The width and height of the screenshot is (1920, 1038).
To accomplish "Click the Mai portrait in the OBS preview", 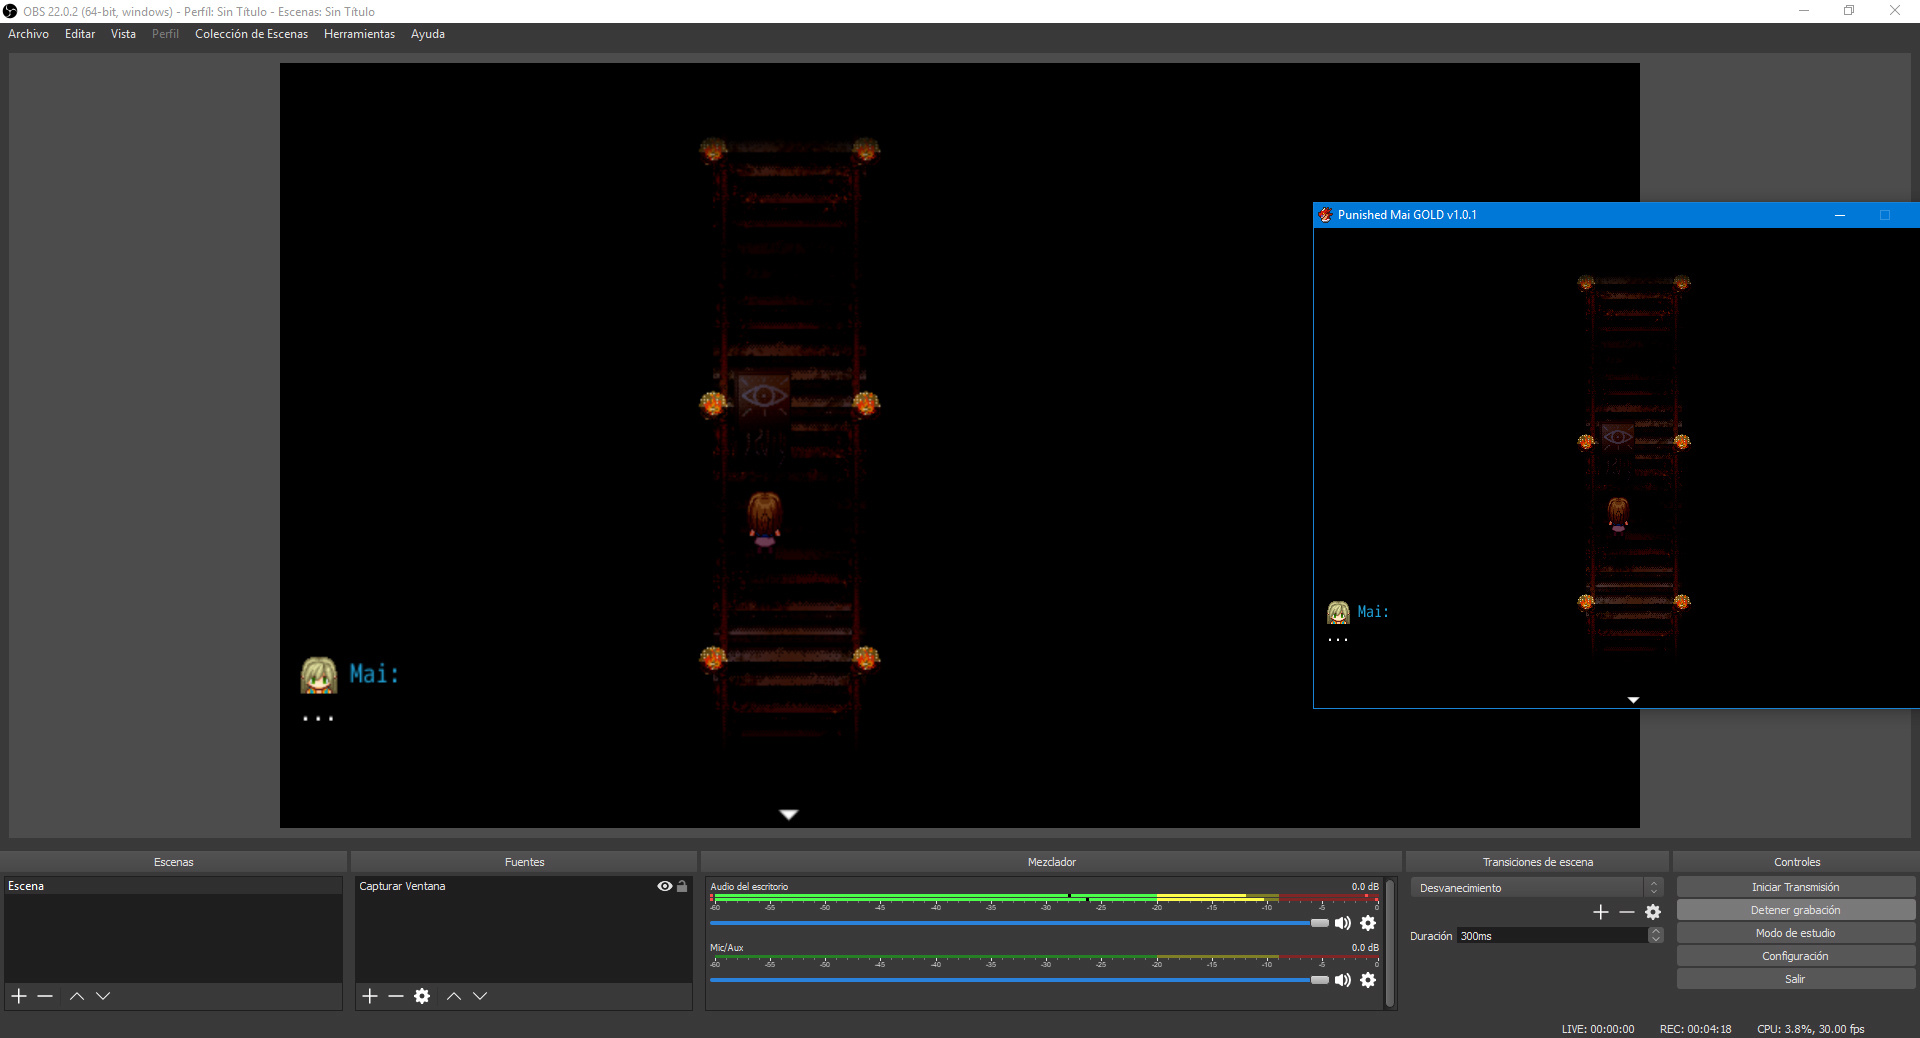I will tap(319, 675).
